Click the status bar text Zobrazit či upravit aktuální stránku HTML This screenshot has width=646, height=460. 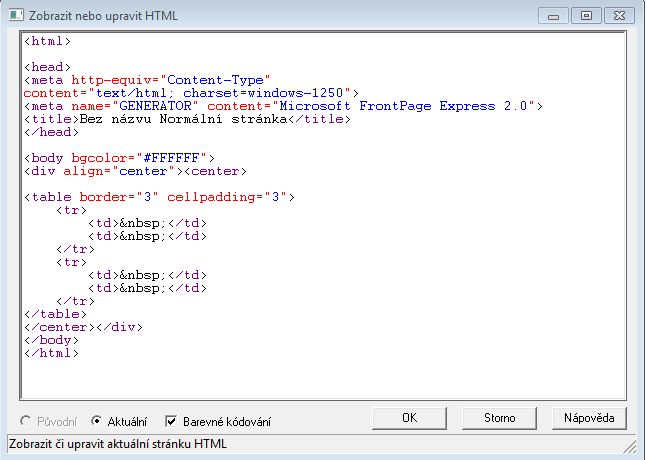point(118,444)
